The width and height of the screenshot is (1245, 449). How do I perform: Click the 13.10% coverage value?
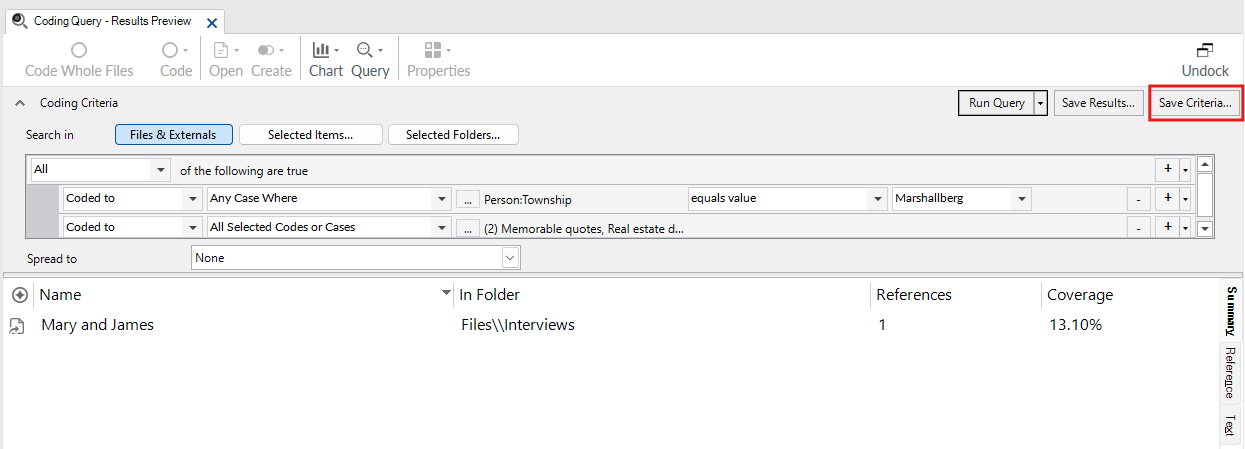[x=1074, y=325]
